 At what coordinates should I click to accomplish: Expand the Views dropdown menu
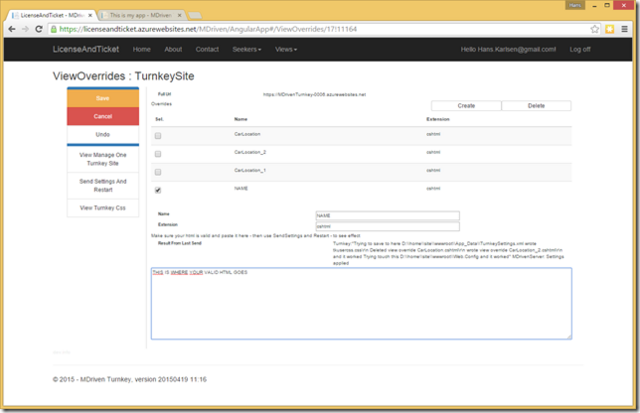pos(286,49)
